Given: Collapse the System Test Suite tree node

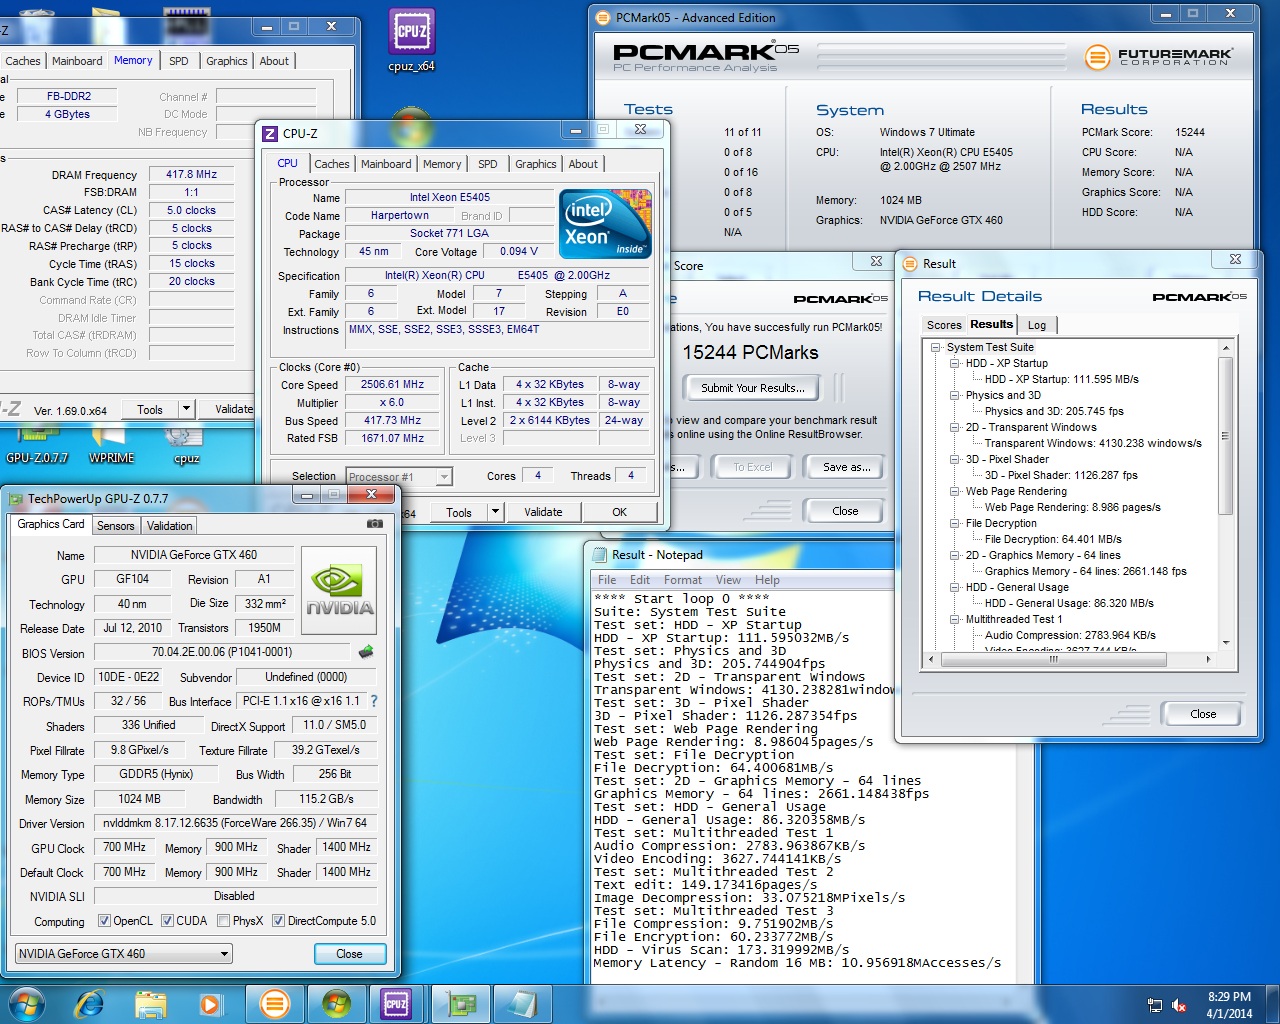Looking at the screenshot, I should tap(936, 348).
